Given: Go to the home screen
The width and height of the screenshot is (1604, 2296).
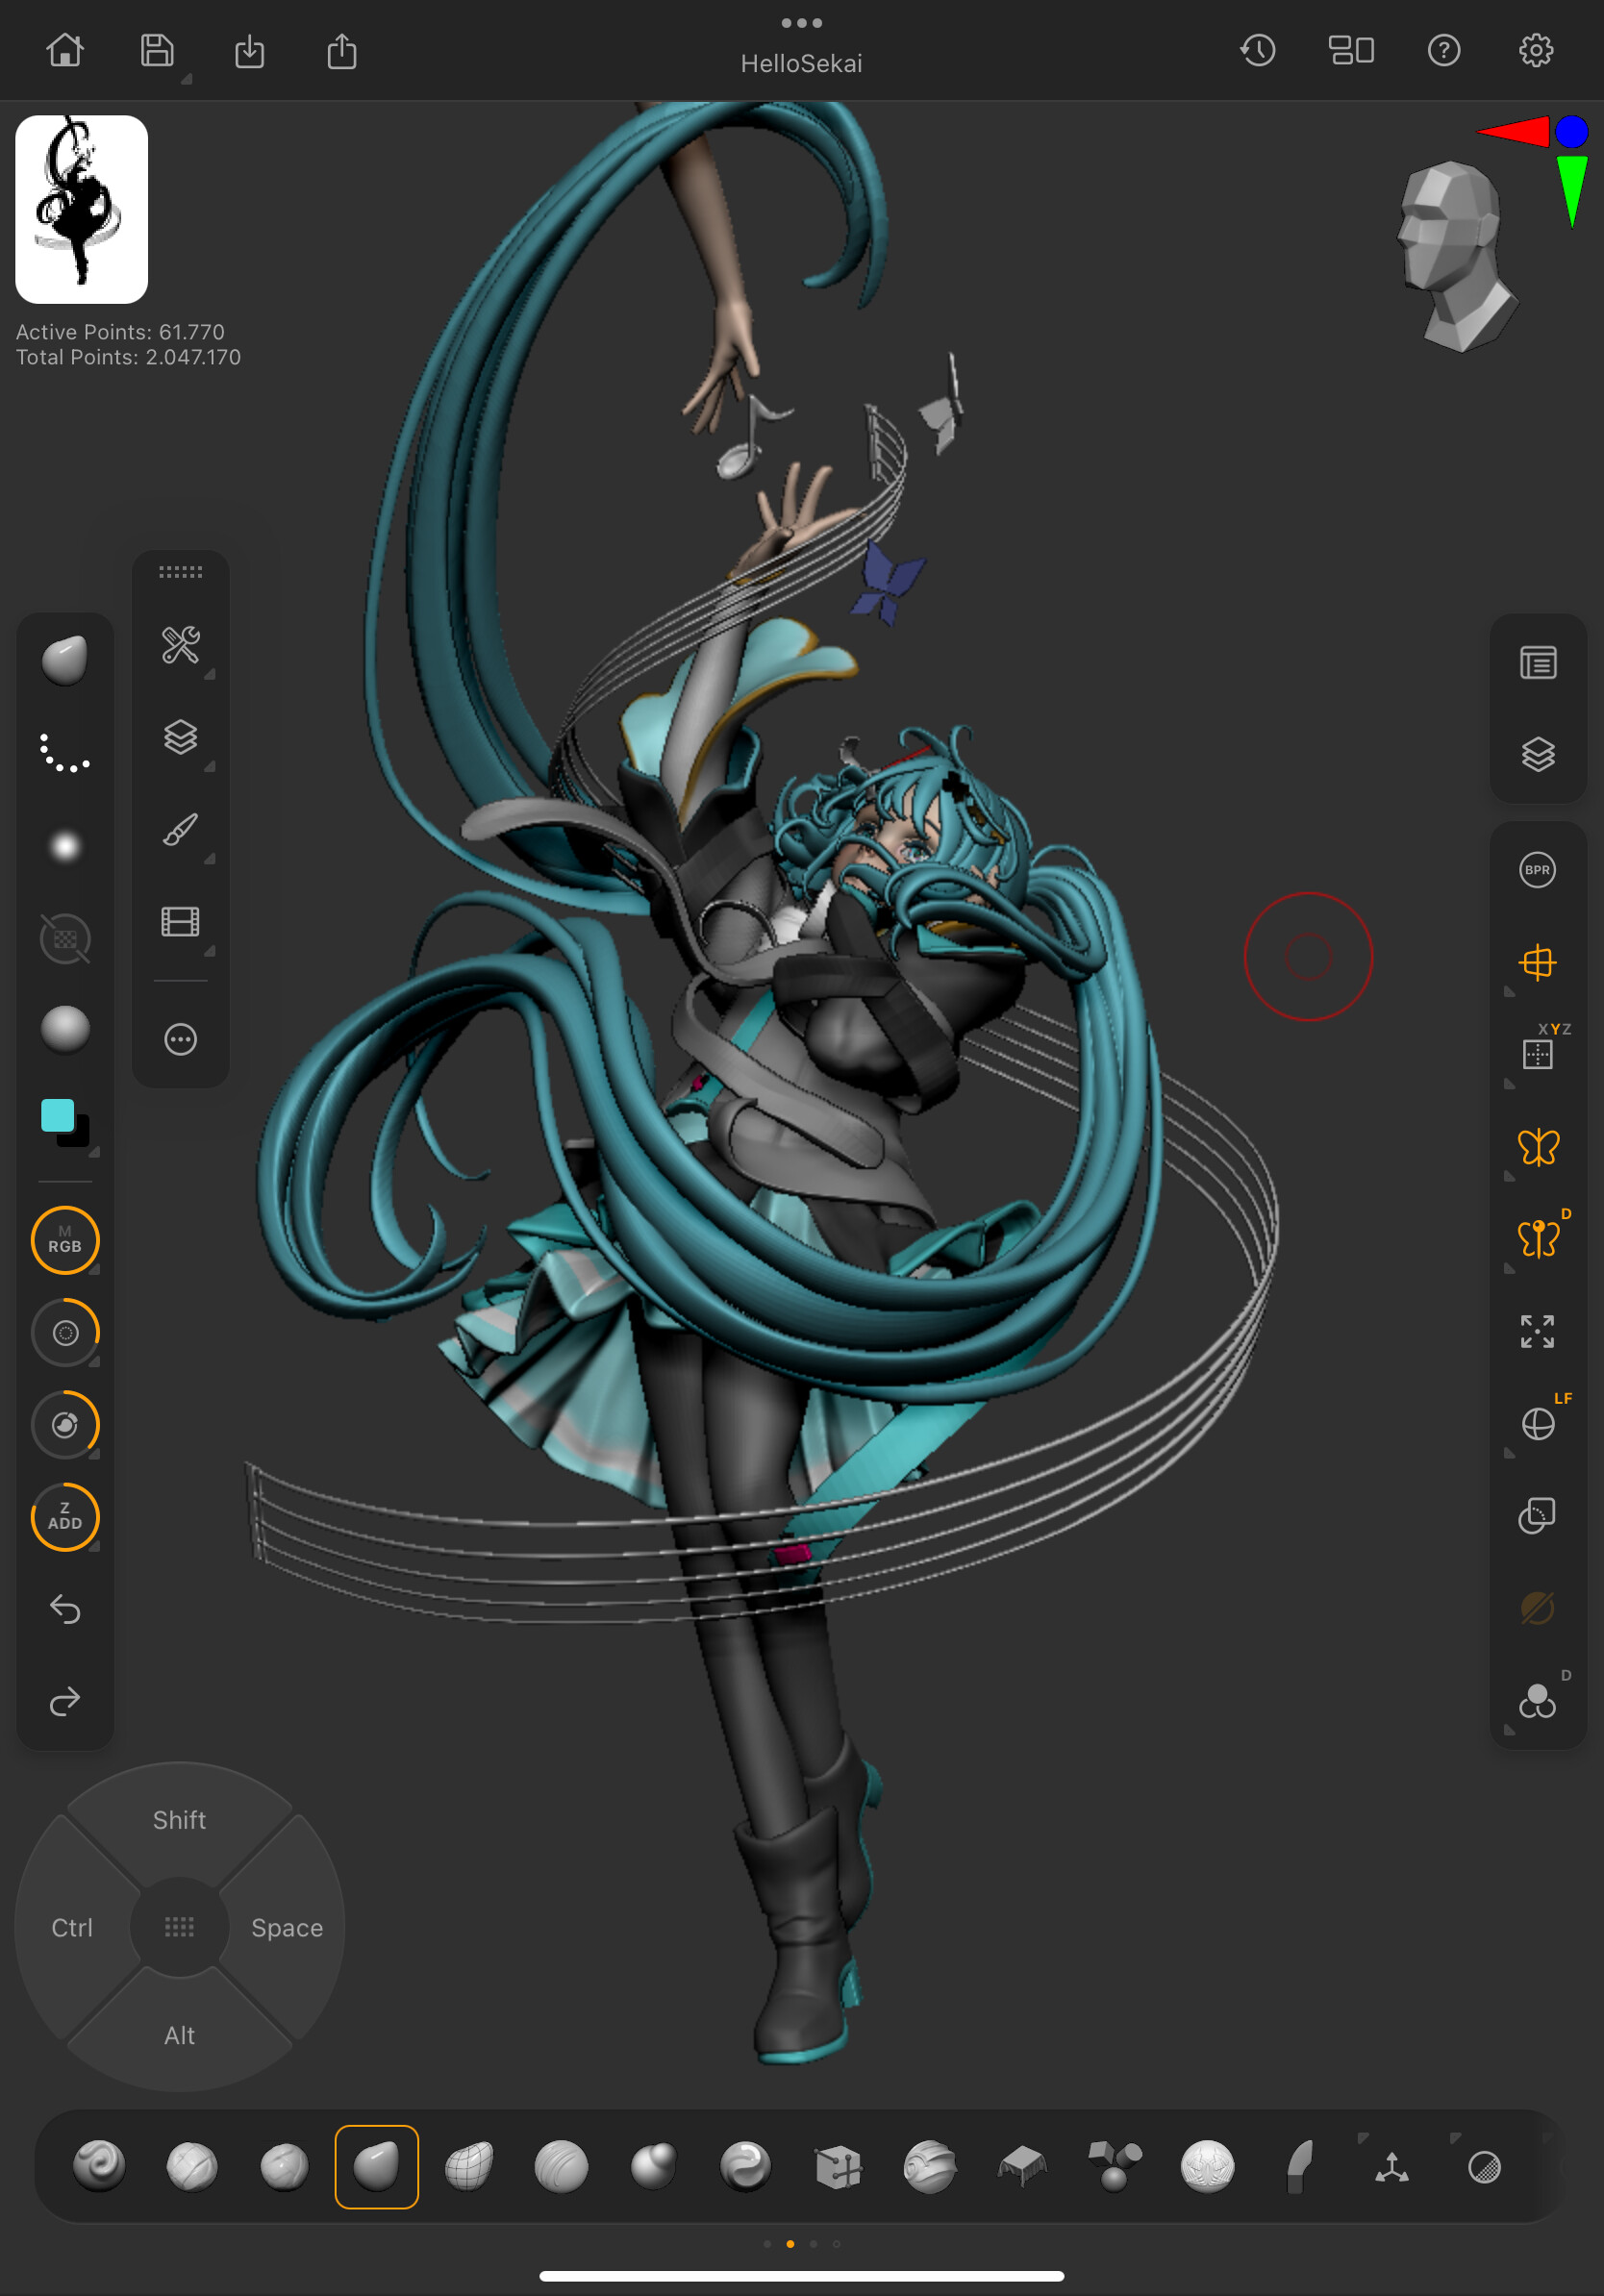Looking at the screenshot, I should click(65, 50).
